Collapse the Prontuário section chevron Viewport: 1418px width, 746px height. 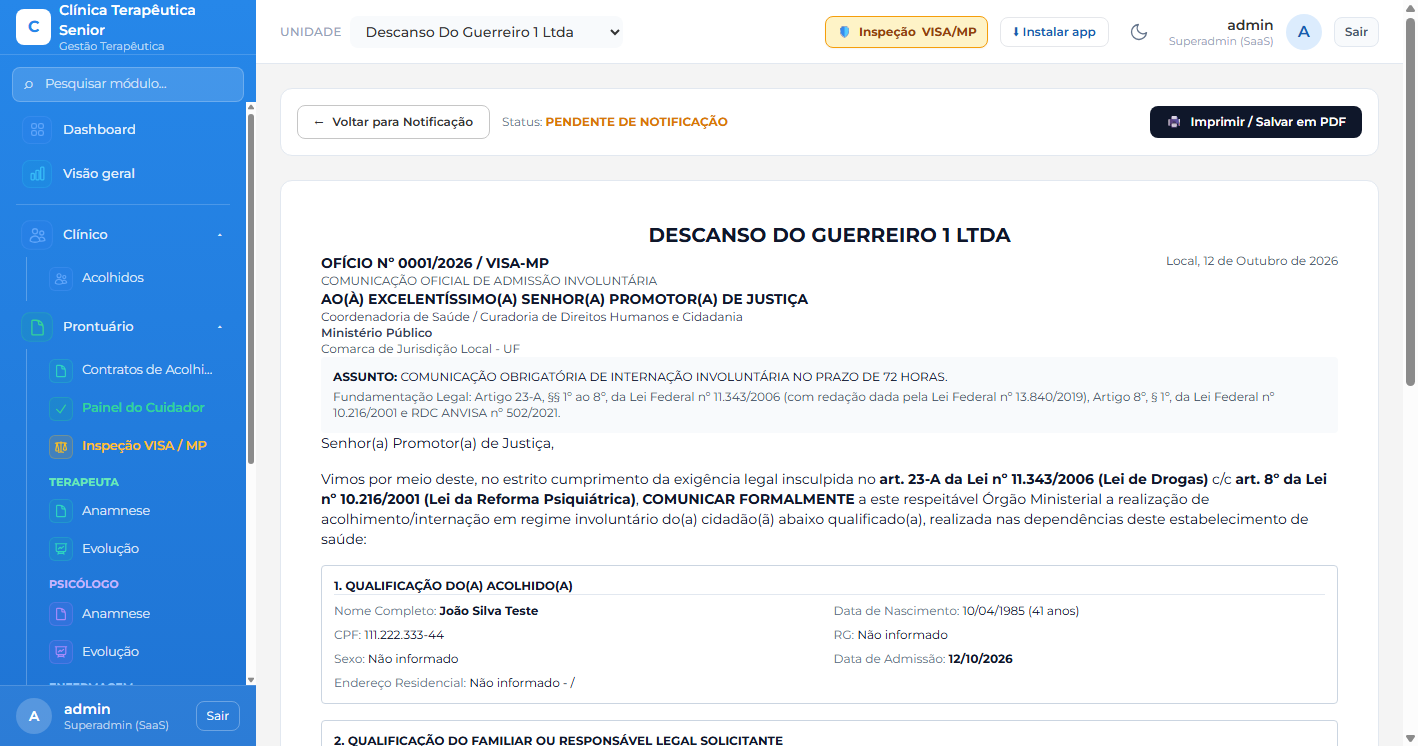(x=220, y=327)
